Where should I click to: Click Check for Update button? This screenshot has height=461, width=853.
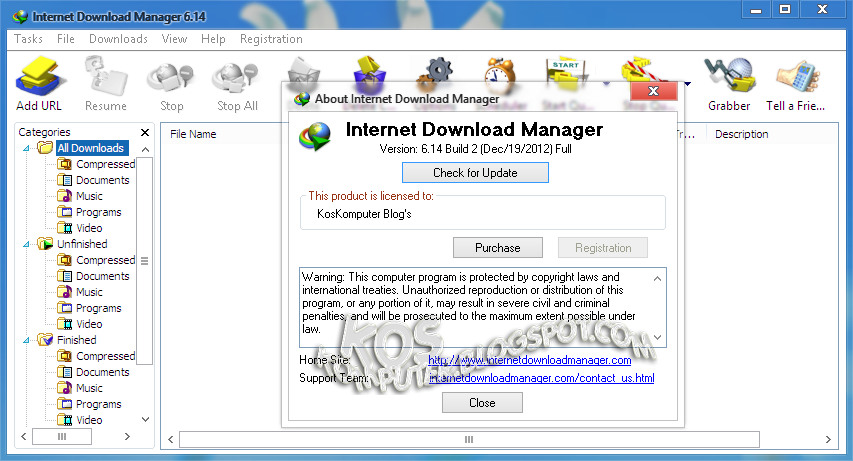[475, 173]
